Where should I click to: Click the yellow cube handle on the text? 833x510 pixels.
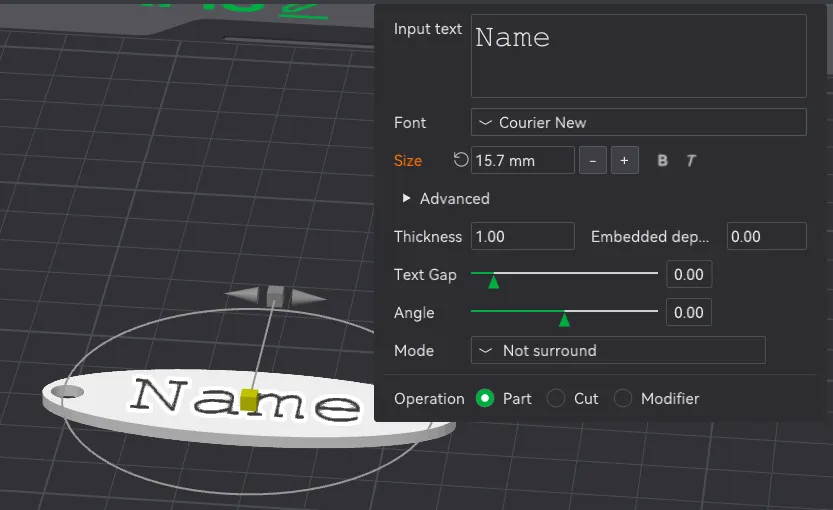pyautogui.click(x=249, y=400)
